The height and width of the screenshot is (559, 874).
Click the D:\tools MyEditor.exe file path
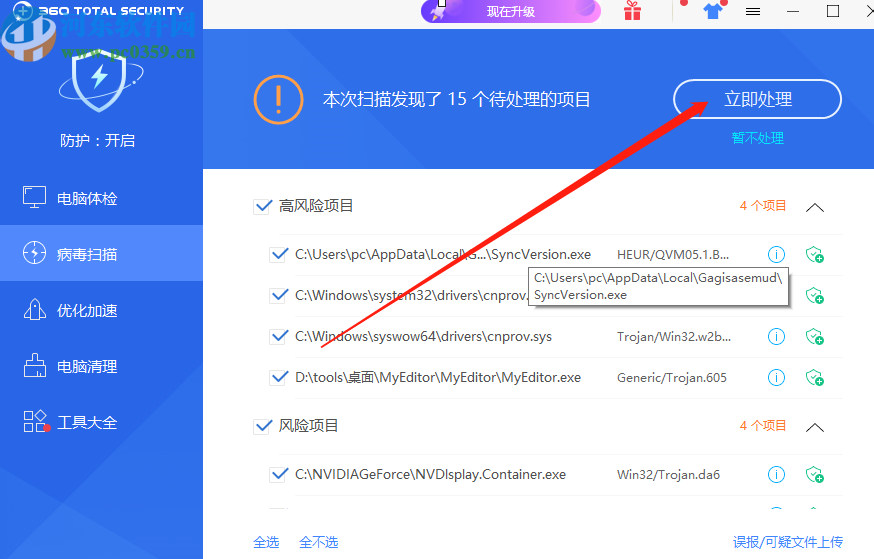click(x=438, y=378)
